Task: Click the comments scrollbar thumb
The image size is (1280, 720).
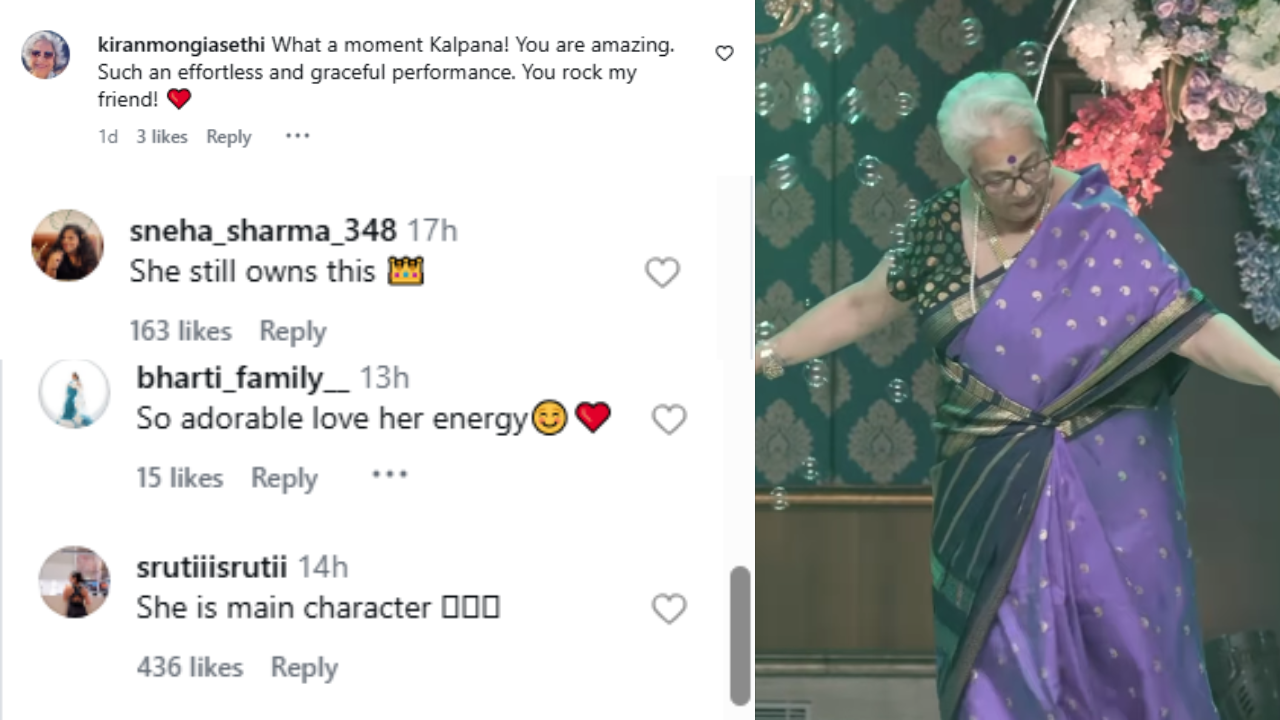Action: (740, 635)
